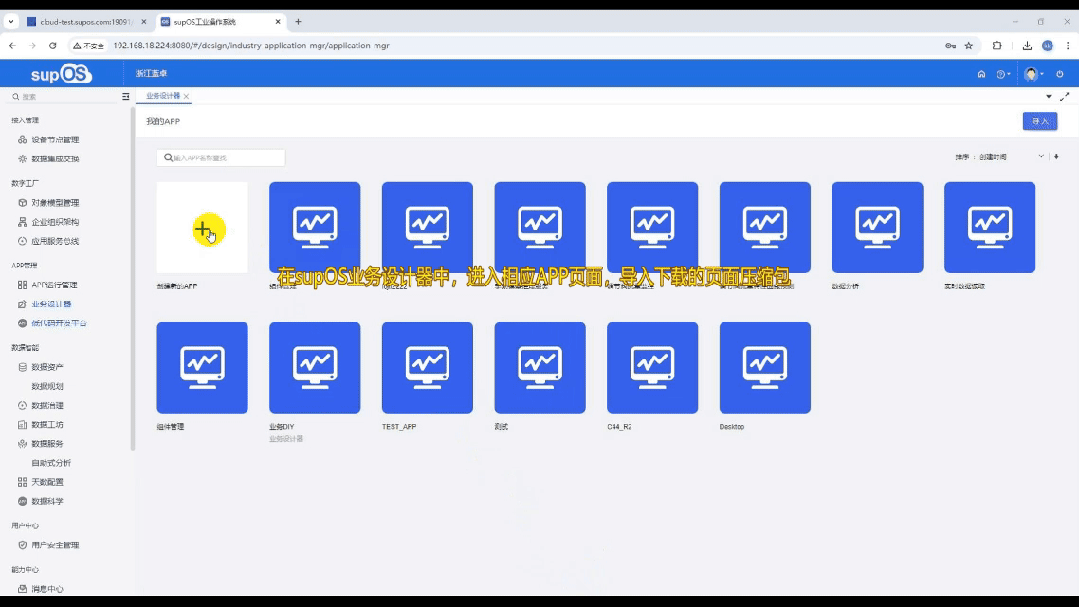Image resolution: width=1079 pixels, height=607 pixels.
Task: Open the 业务DIY app tile
Action: point(314,368)
